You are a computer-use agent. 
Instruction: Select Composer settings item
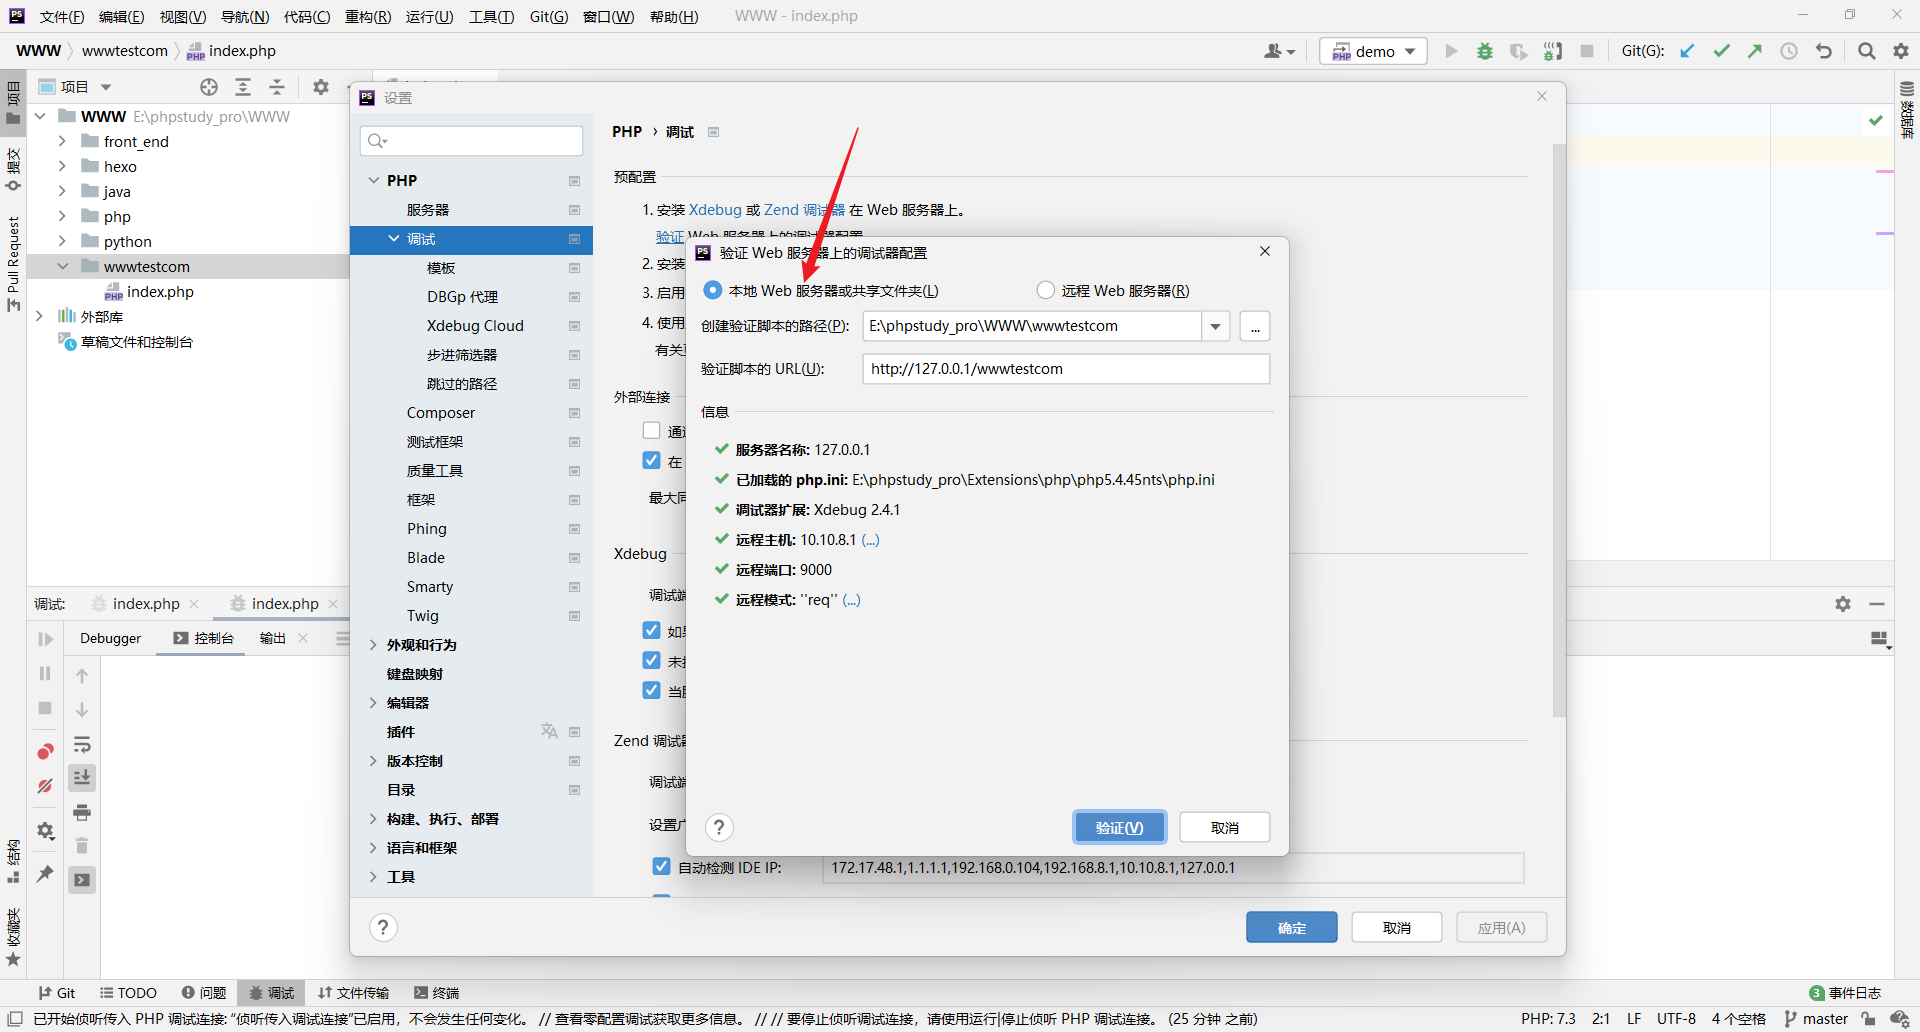[441, 413]
